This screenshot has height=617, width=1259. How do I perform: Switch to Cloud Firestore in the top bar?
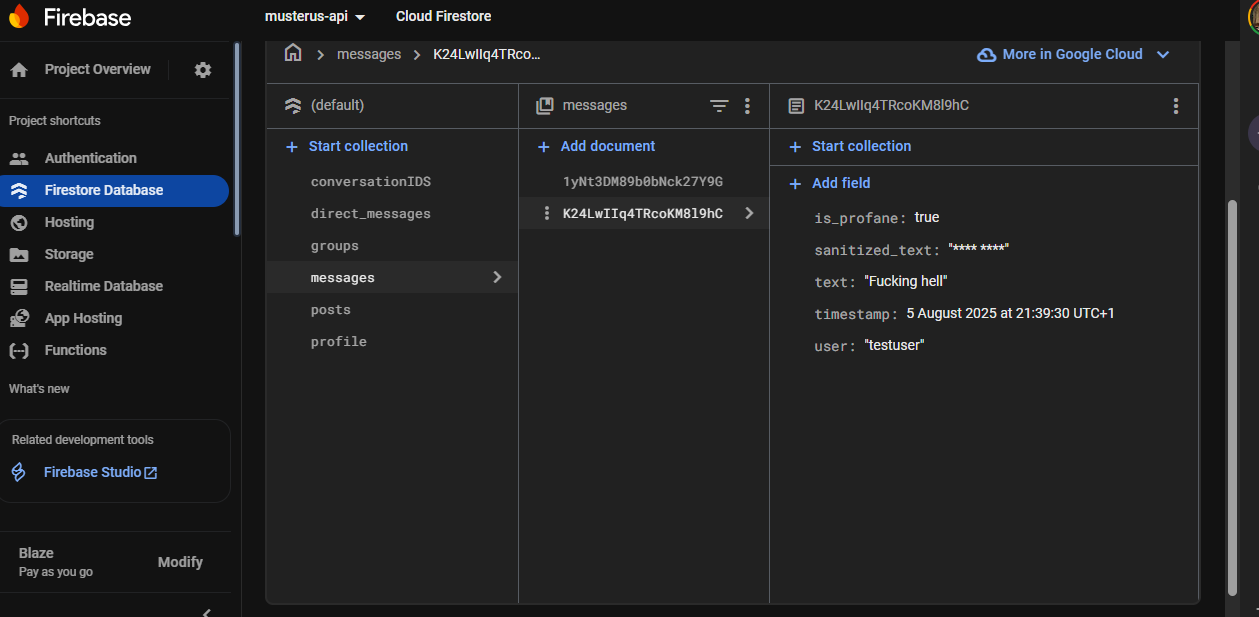click(x=443, y=16)
